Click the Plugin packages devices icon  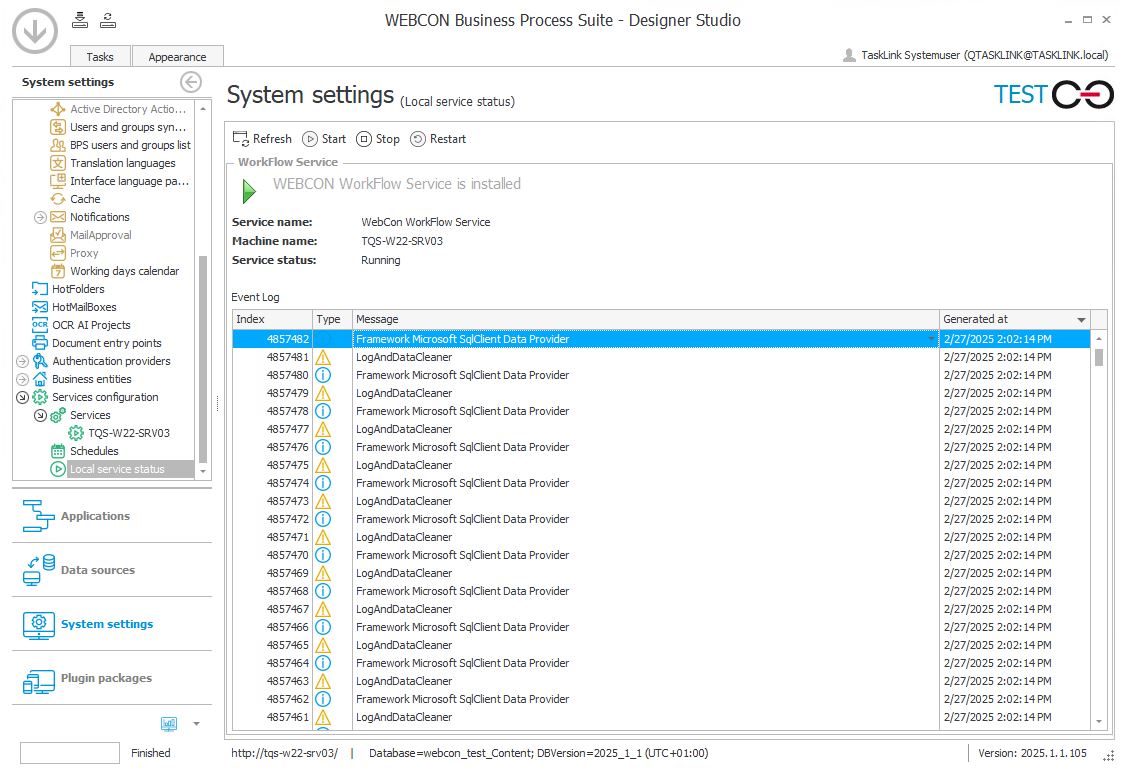pos(39,682)
